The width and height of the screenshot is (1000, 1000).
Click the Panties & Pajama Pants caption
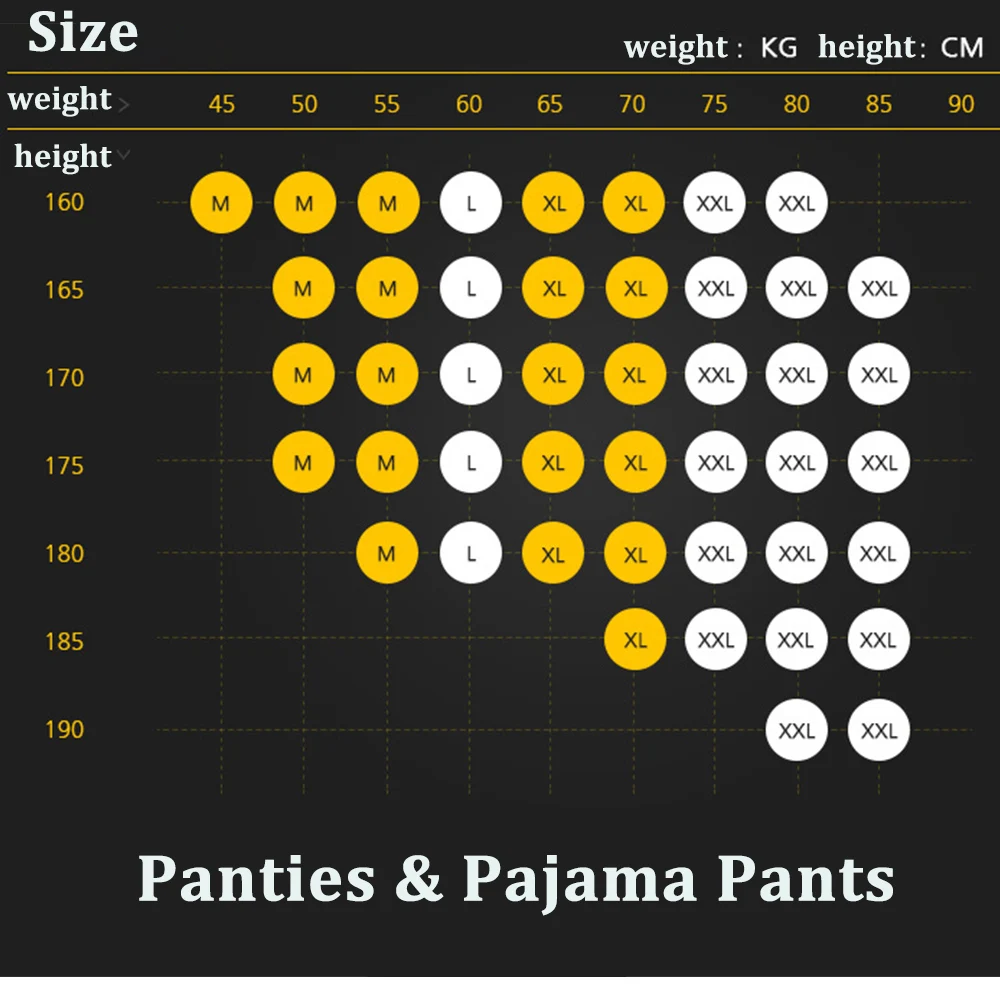click(516, 879)
